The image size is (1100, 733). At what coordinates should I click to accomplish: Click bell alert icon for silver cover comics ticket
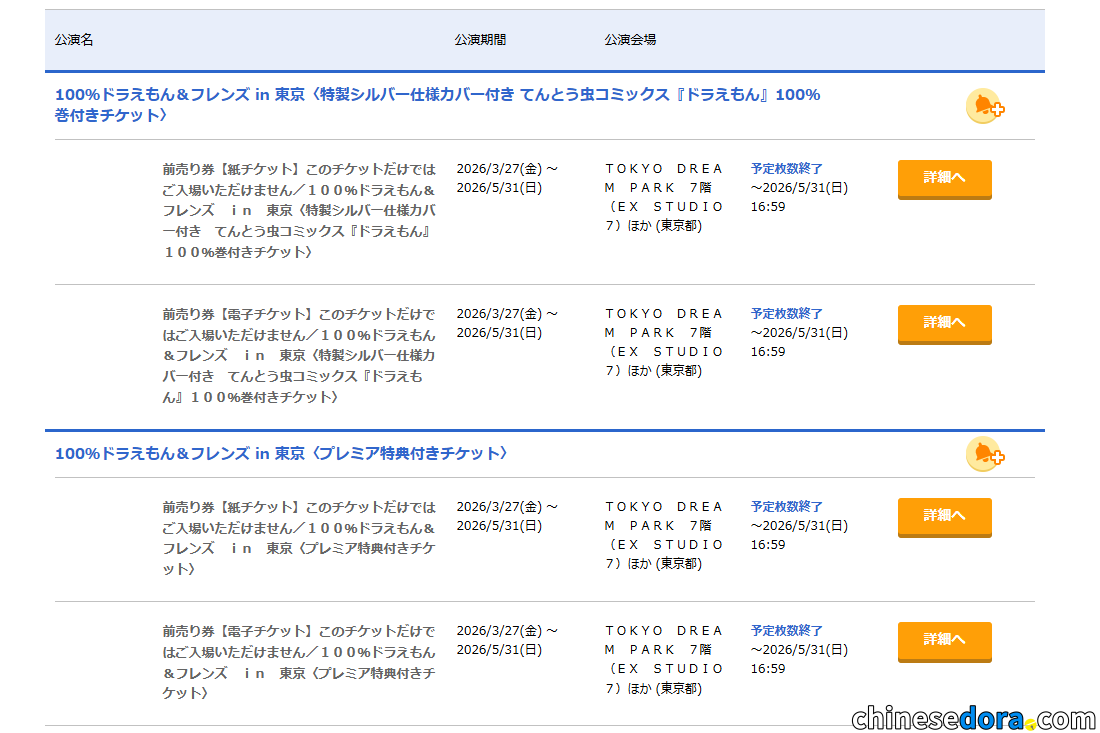[x=984, y=106]
